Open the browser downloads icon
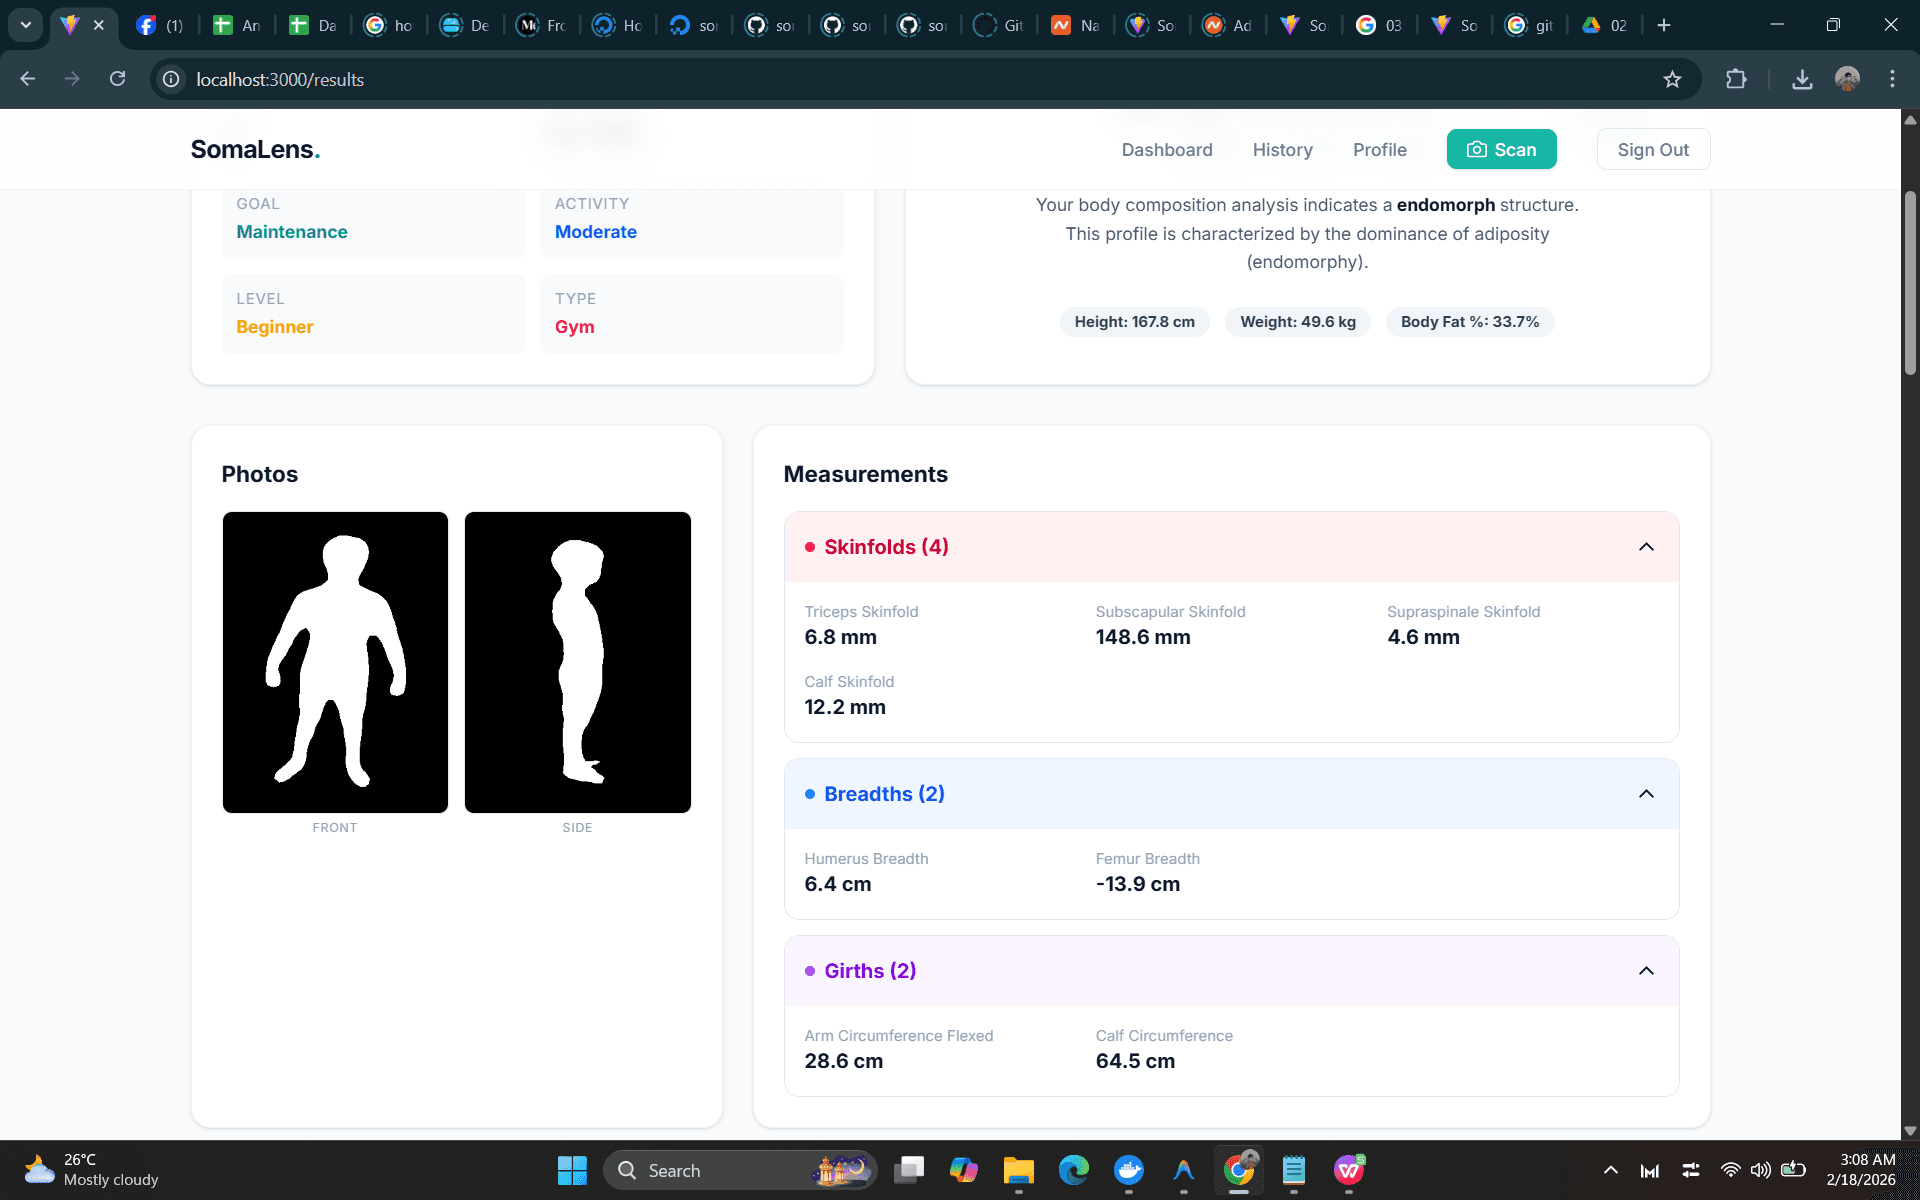1920x1200 pixels. (1802, 79)
